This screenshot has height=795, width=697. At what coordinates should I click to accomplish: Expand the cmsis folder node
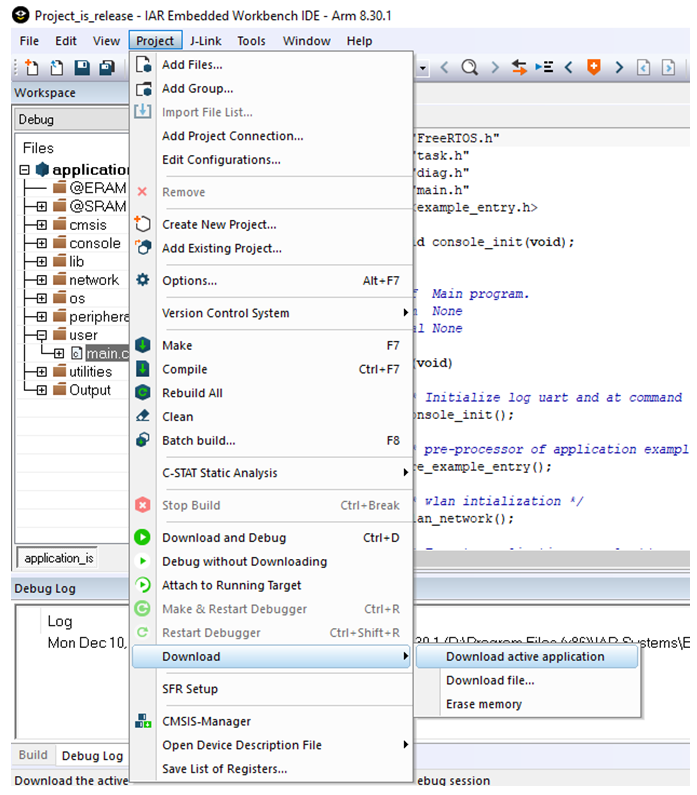[42, 225]
